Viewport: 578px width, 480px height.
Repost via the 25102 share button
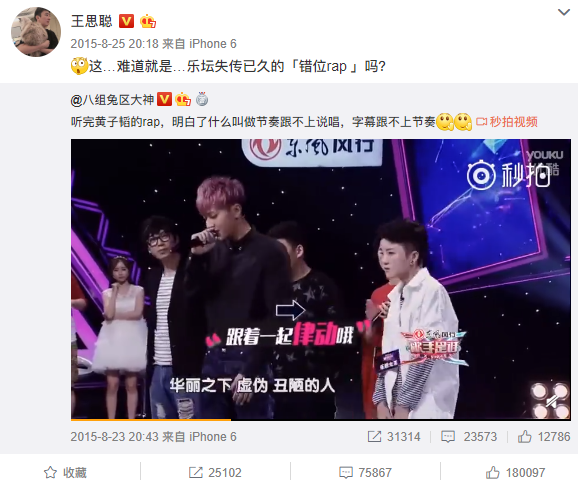tap(215, 472)
